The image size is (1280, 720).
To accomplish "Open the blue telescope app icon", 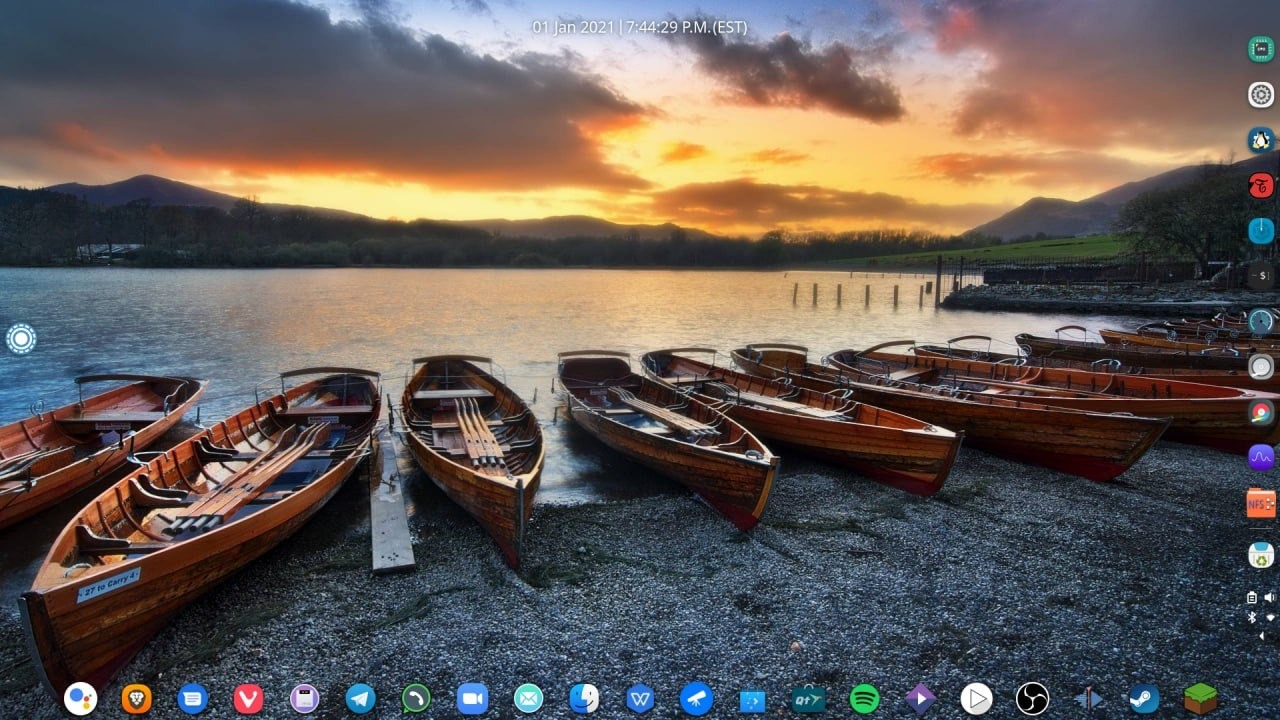I will pos(696,698).
